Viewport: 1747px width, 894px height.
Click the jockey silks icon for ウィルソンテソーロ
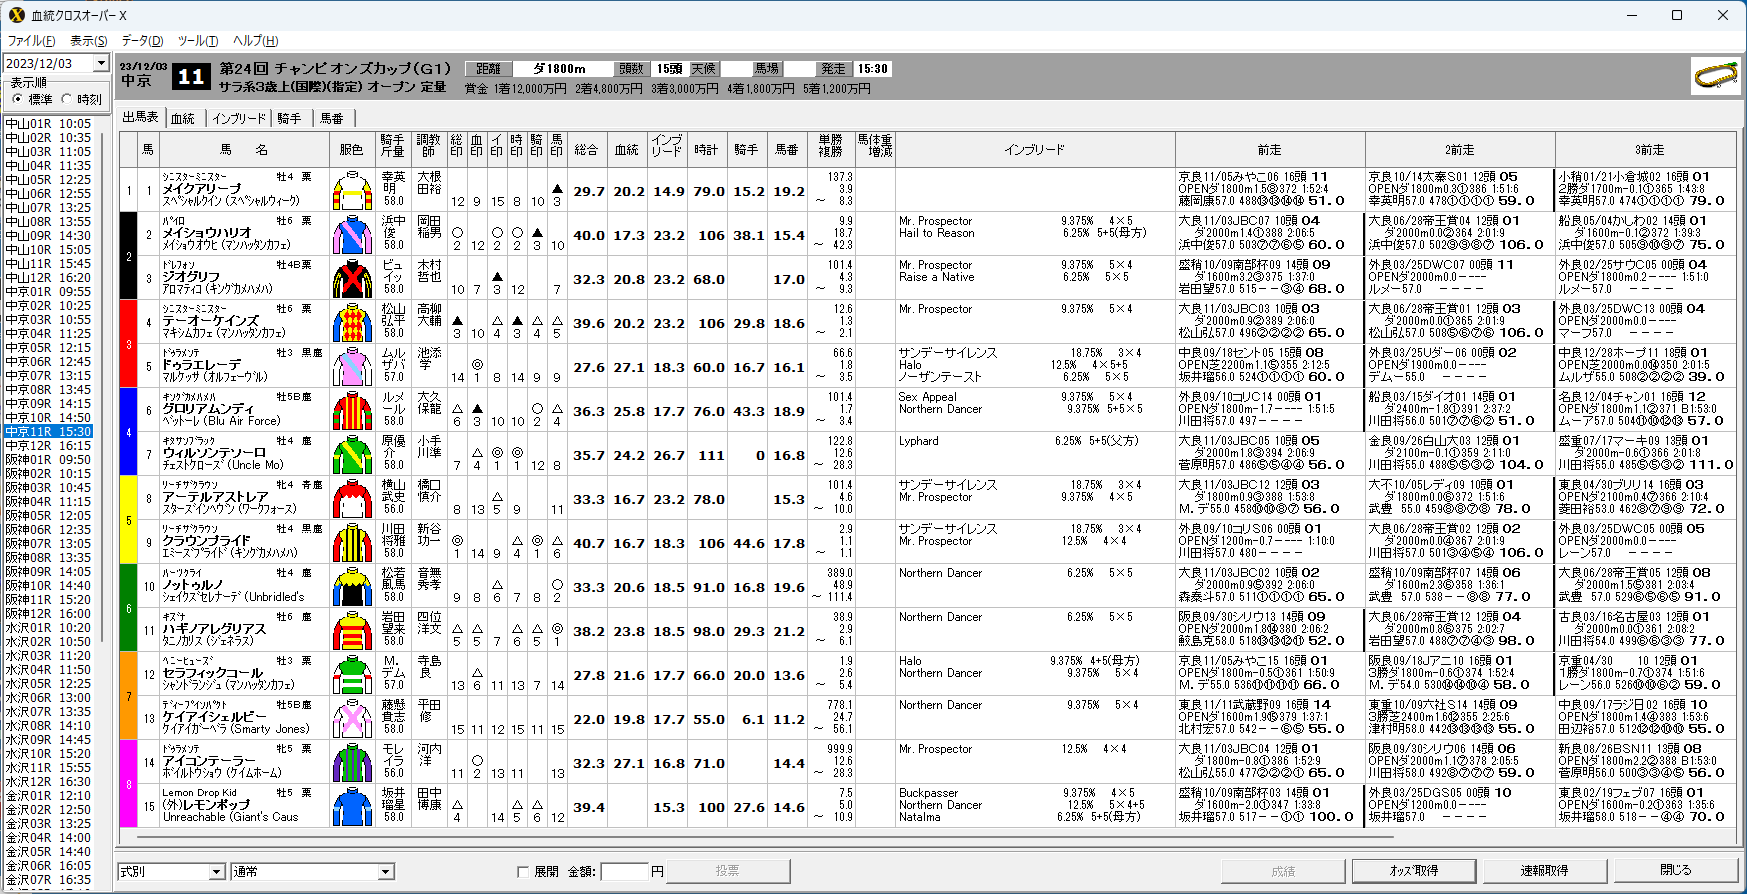click(x=352, y=454)
